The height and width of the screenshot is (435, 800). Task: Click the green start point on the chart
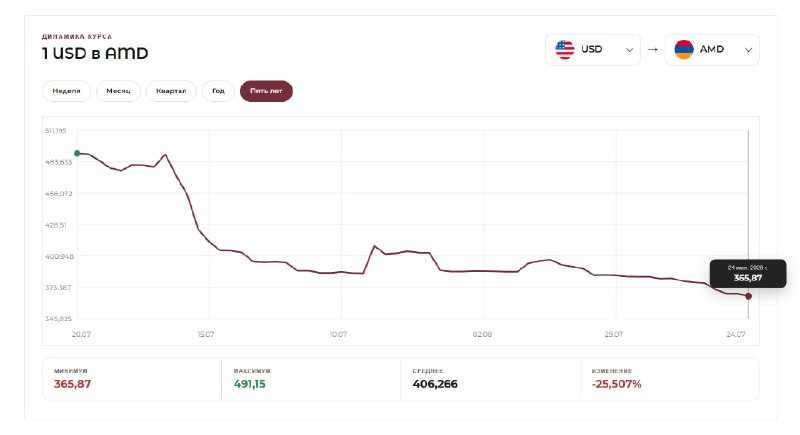[x=78, y=153]
